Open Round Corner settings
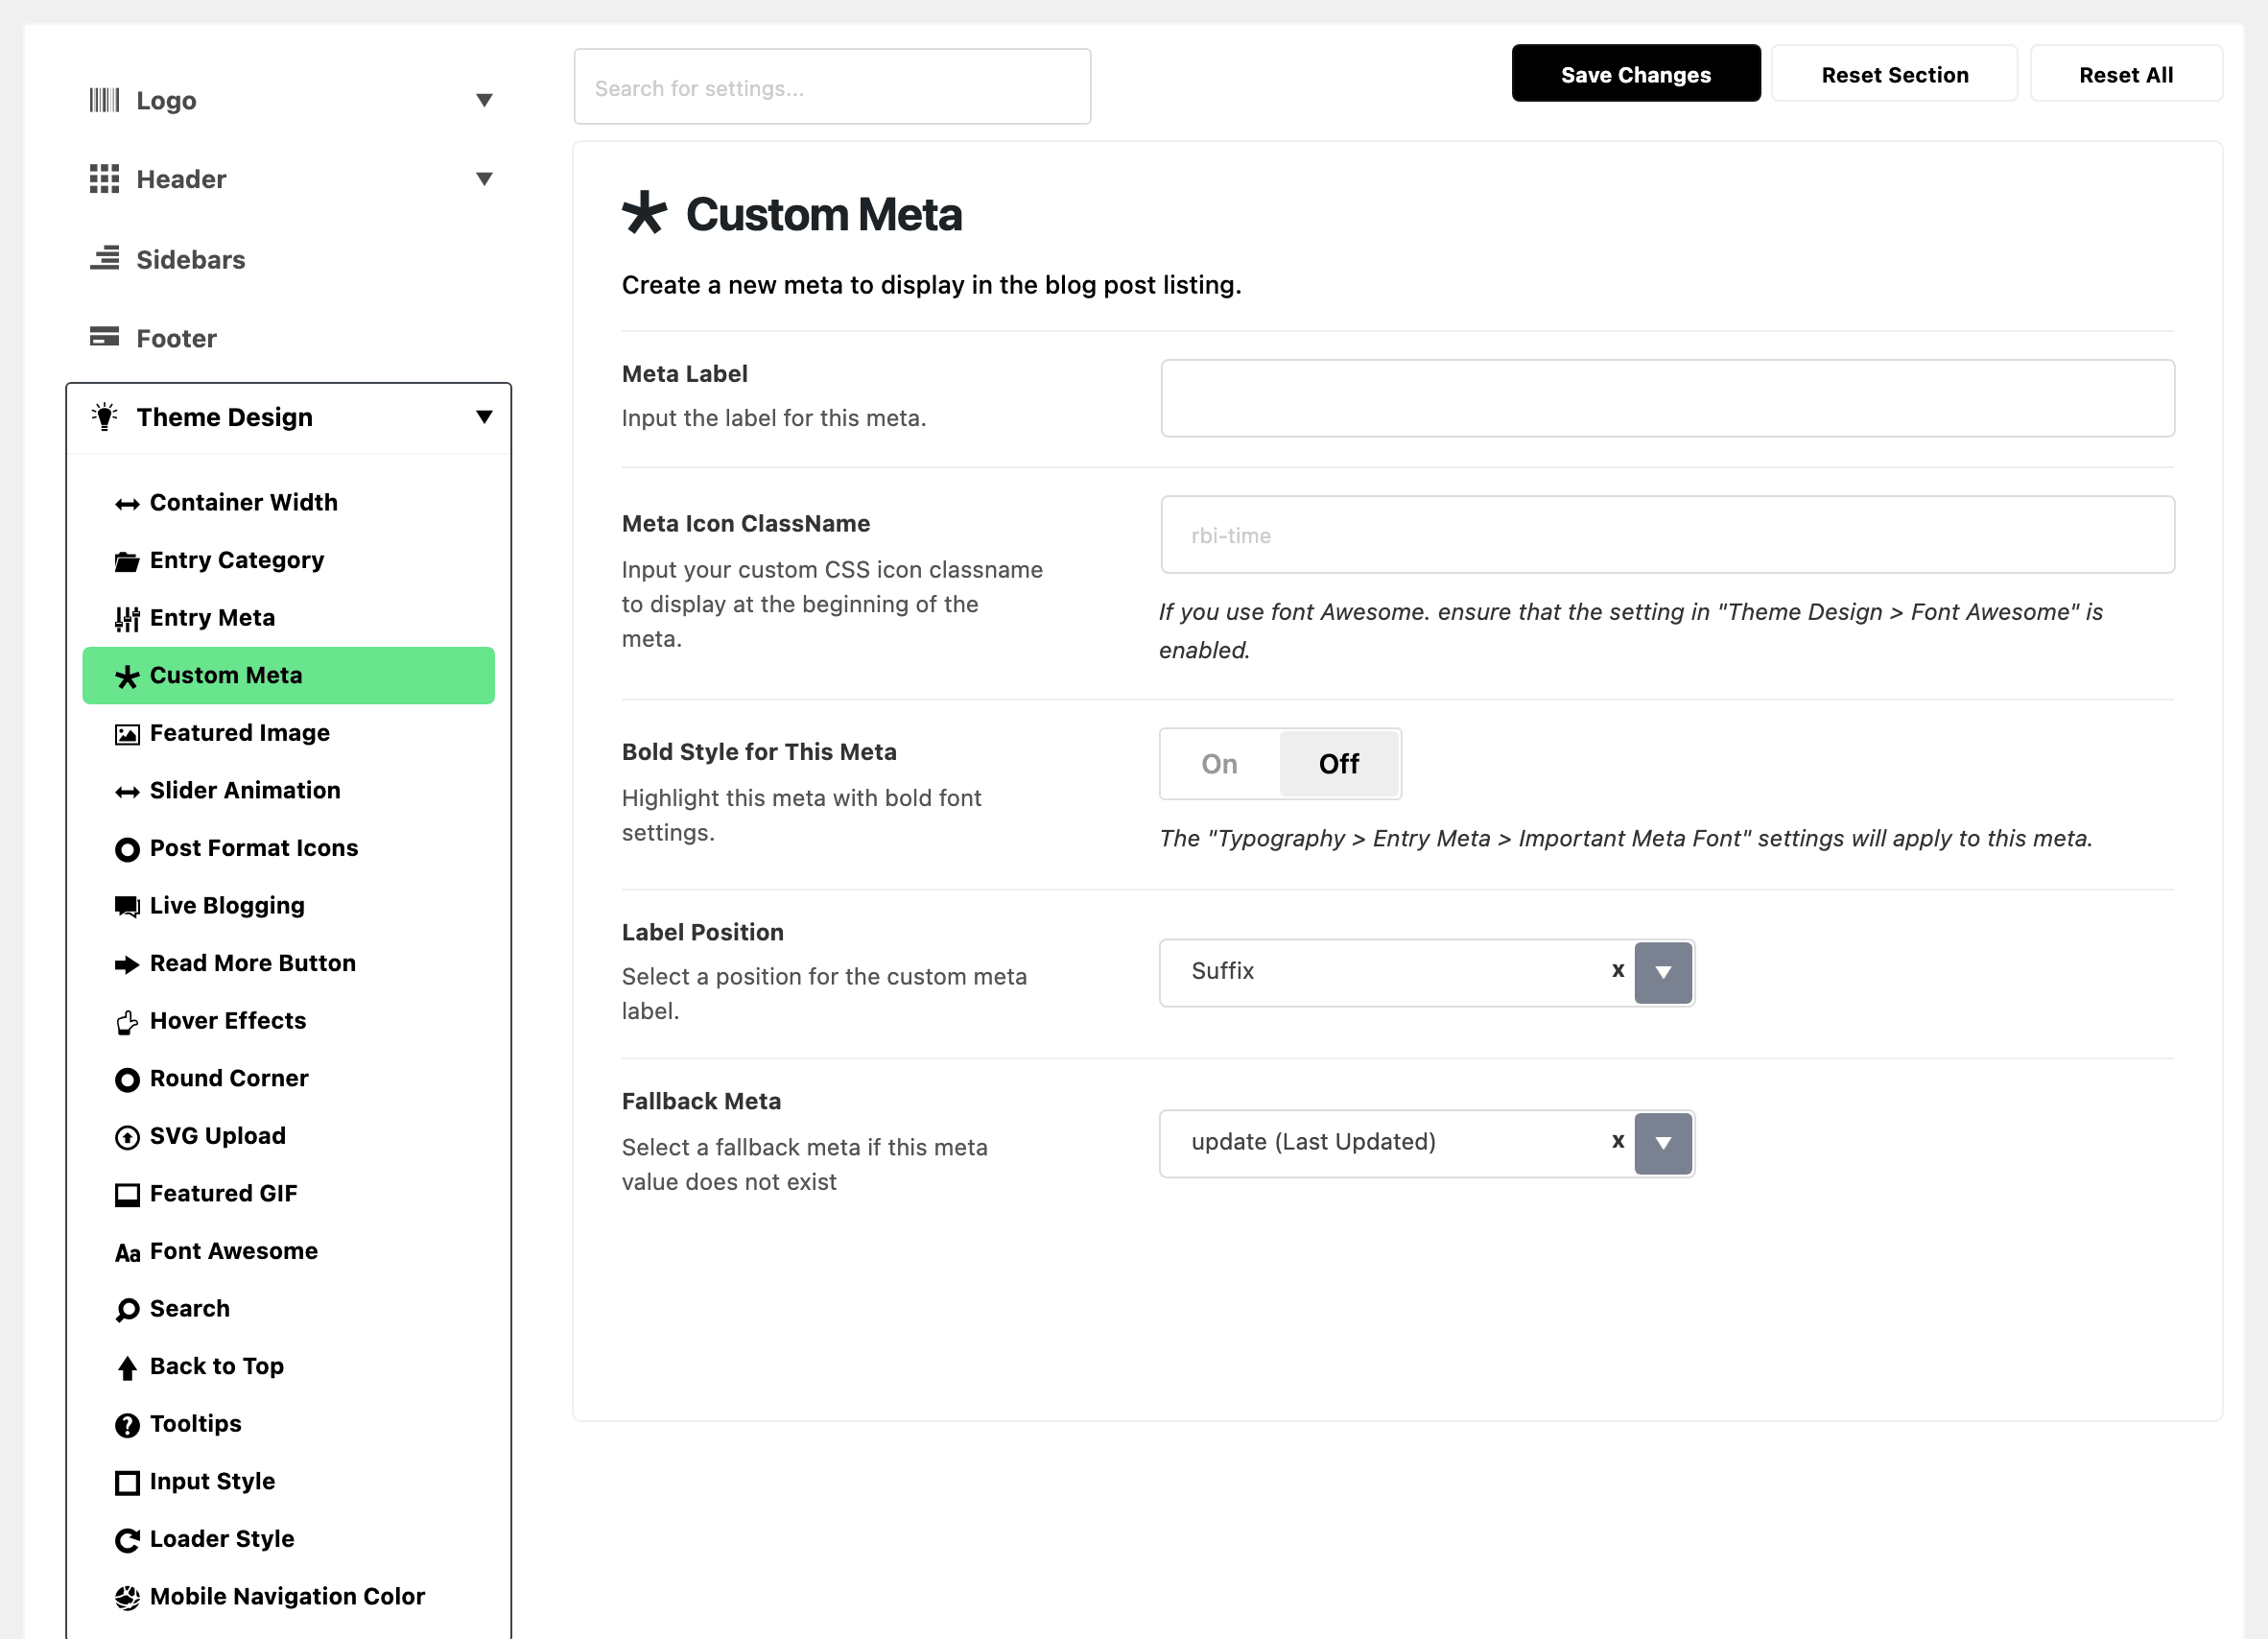Screen dimensions: 2268x1639 pyautogui.click(x=288, y=1078)
